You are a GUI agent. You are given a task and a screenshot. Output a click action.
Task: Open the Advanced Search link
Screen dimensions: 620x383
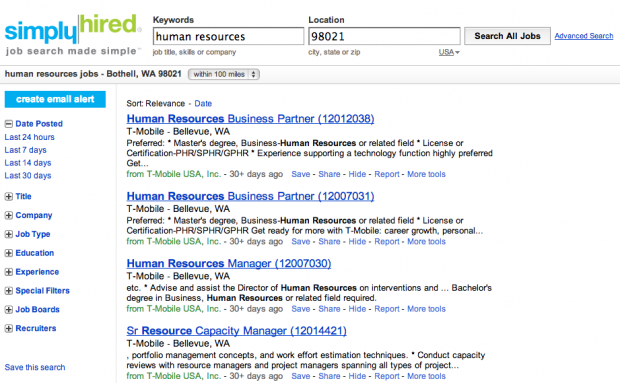tap(584, 36)
